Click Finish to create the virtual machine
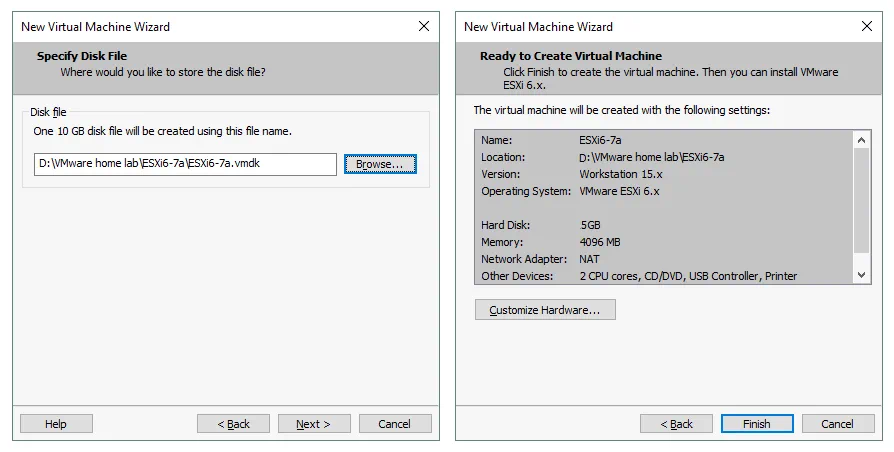 coord(757,424)
